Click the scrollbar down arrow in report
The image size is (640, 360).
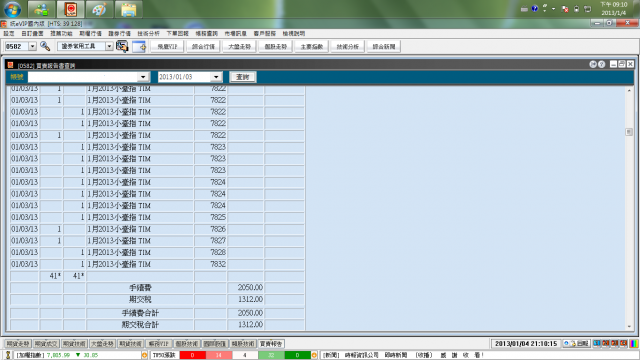click(629, 327)
